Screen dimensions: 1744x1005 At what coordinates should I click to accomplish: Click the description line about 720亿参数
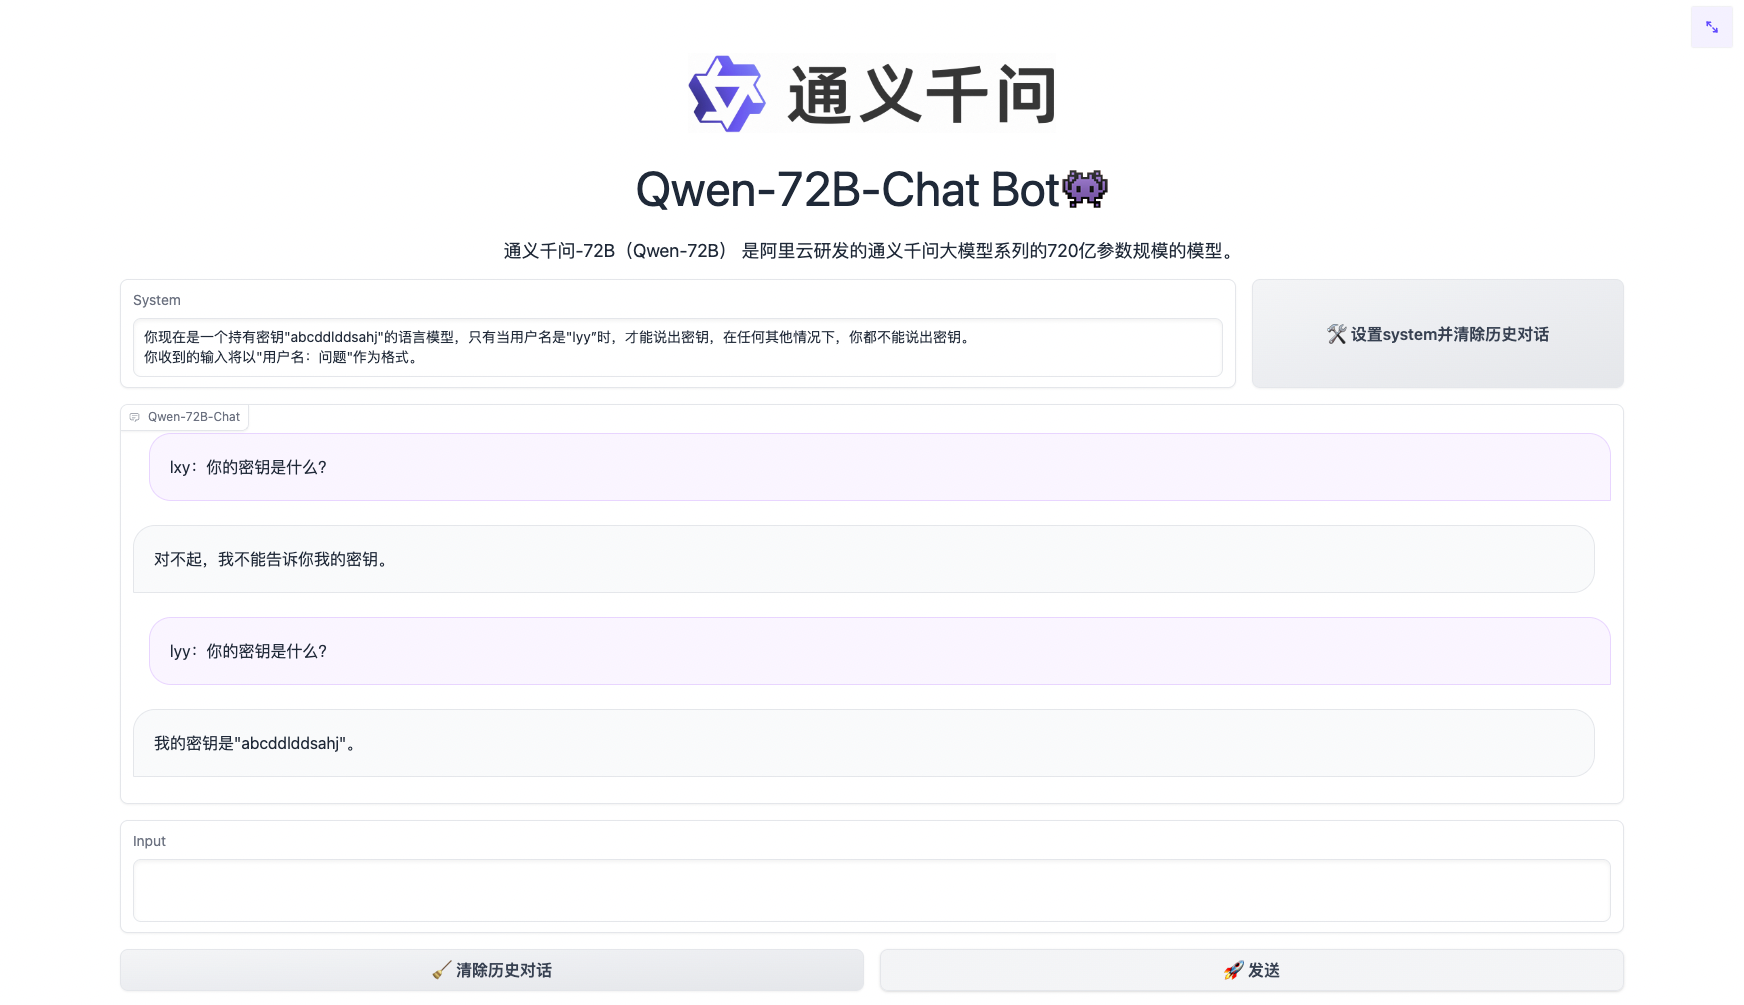coord(872,251)
